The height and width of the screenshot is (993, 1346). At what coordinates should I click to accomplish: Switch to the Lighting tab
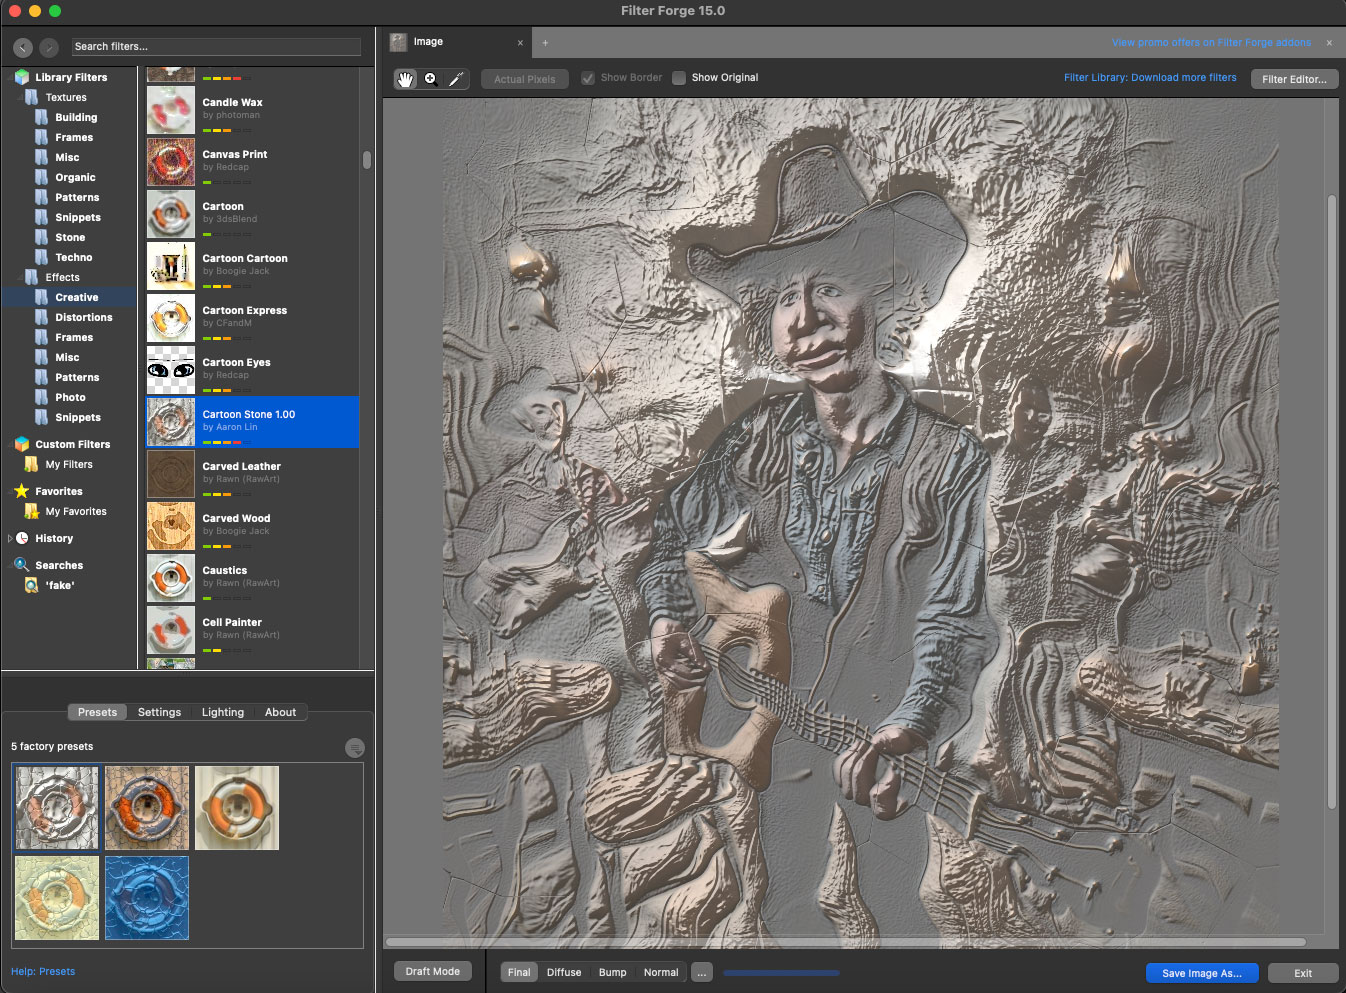222,712
